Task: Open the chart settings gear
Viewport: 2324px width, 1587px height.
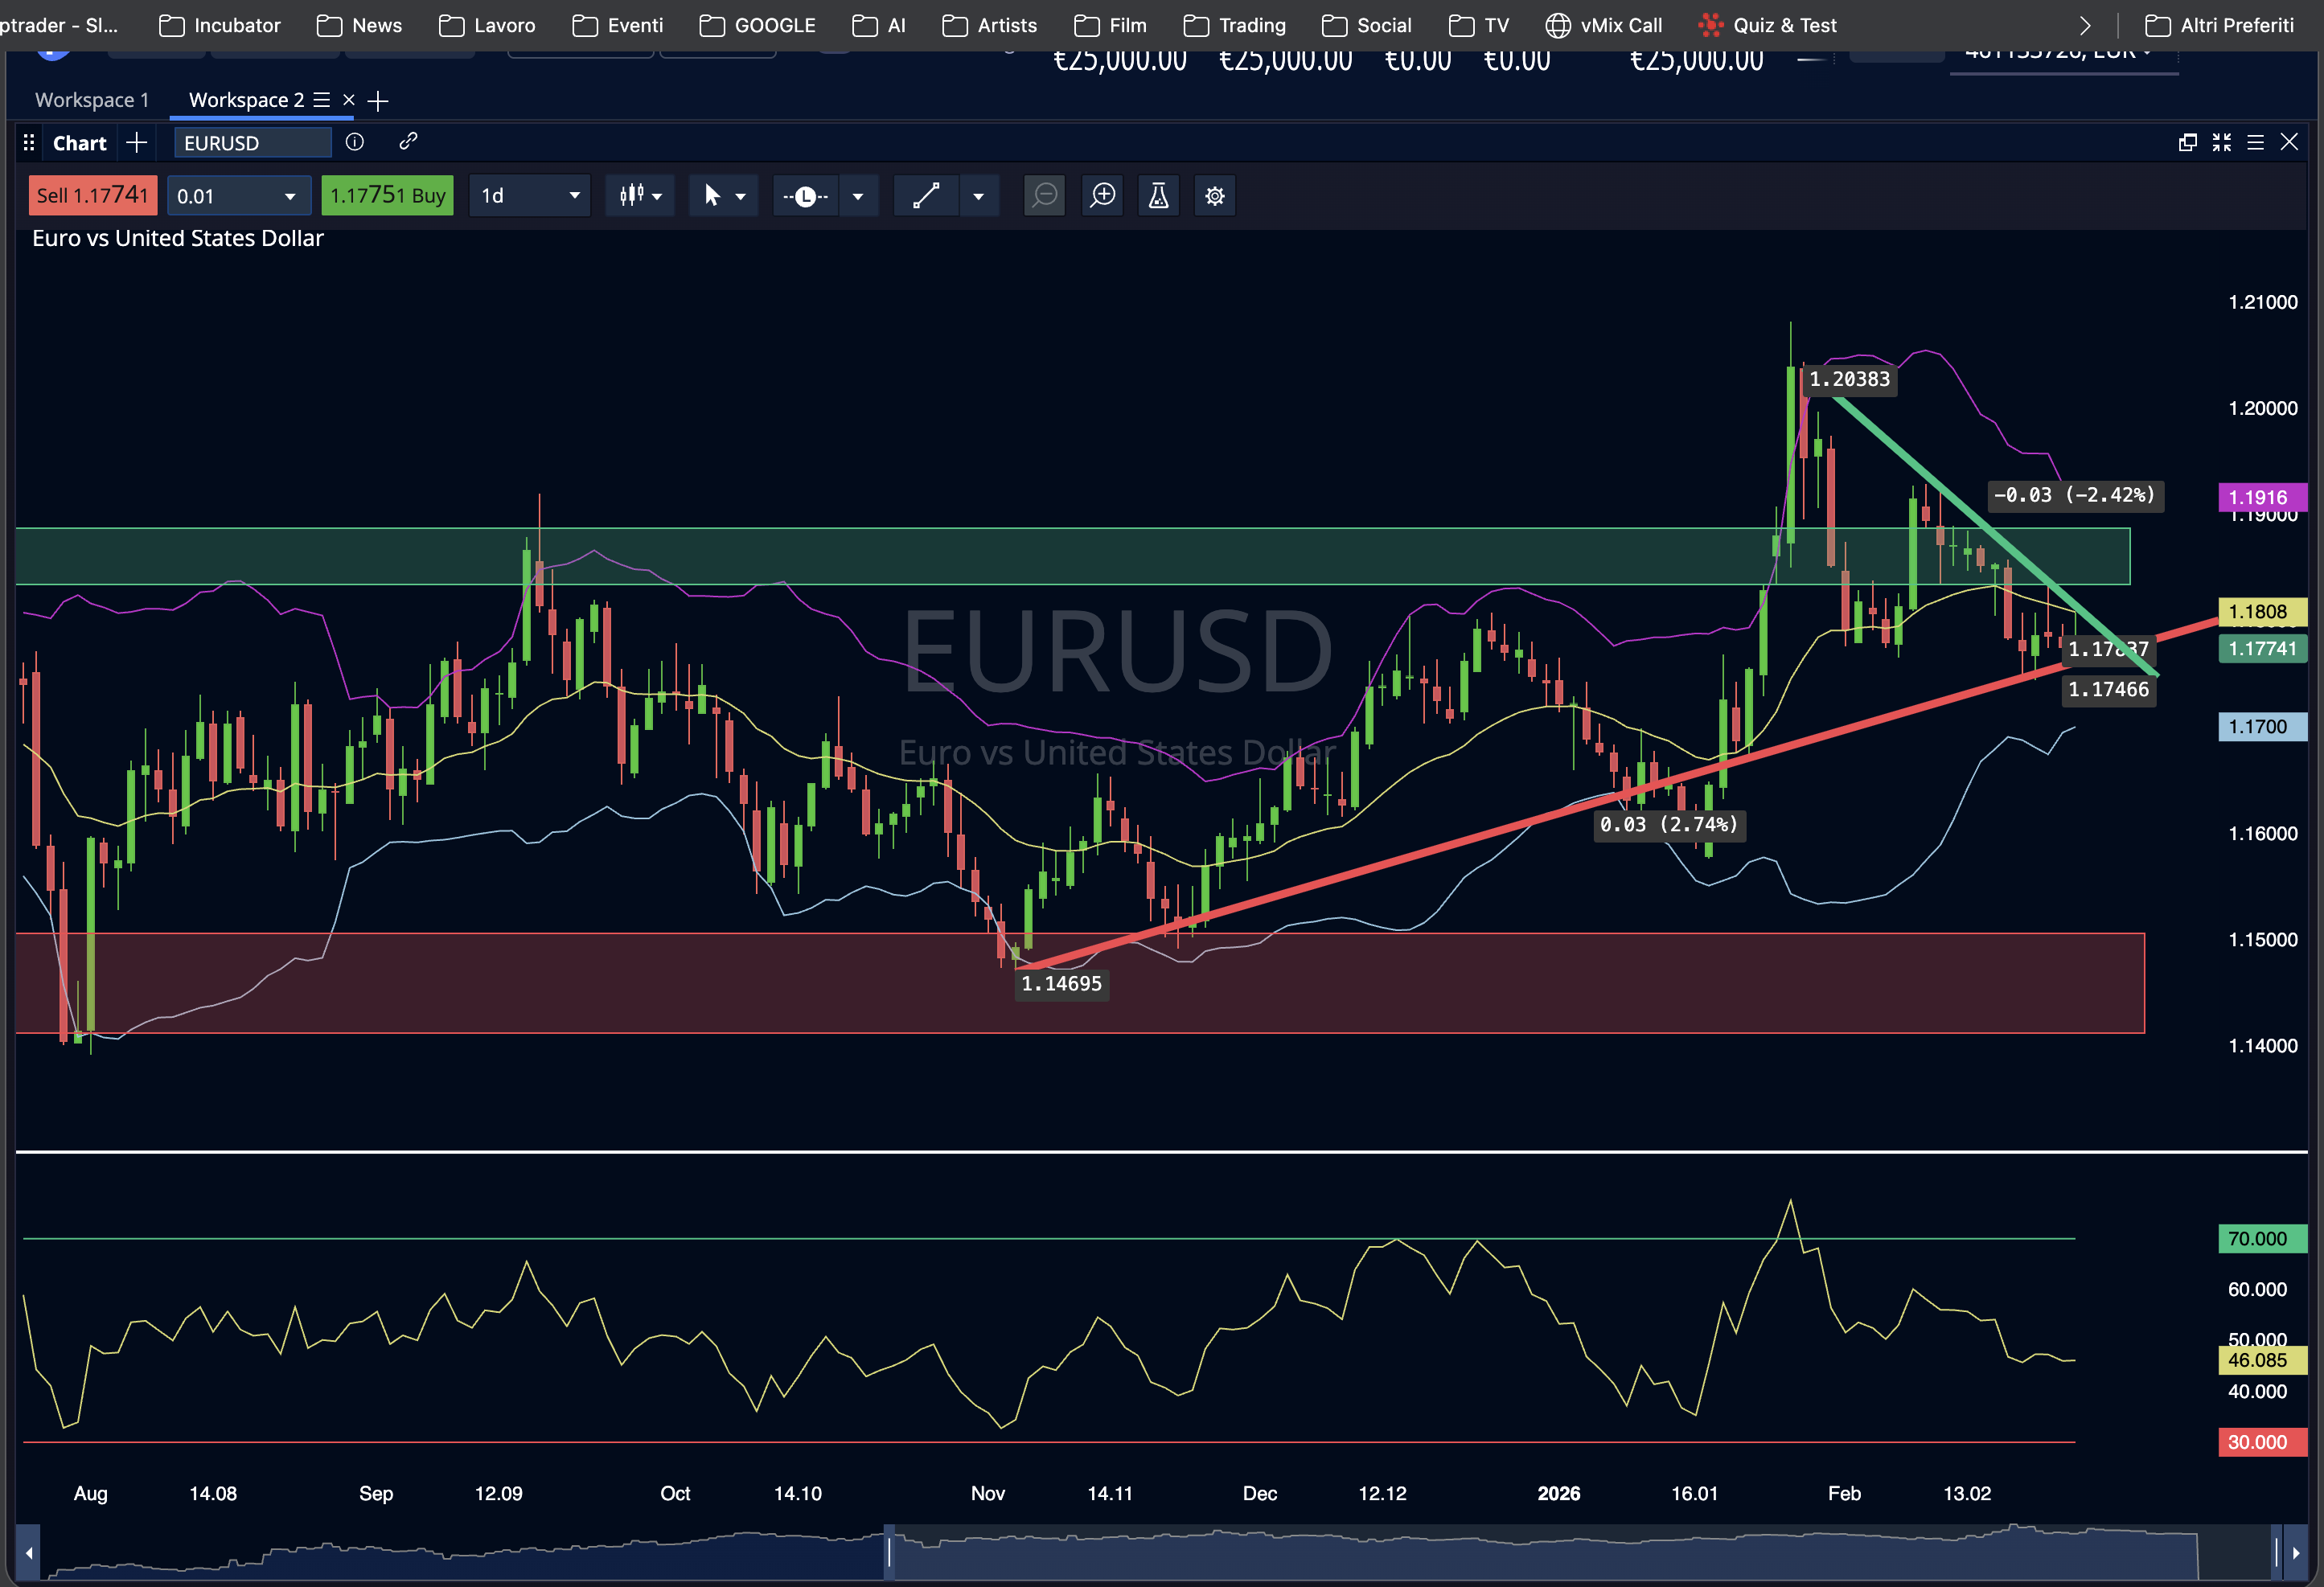Action: pos(1214,196)
